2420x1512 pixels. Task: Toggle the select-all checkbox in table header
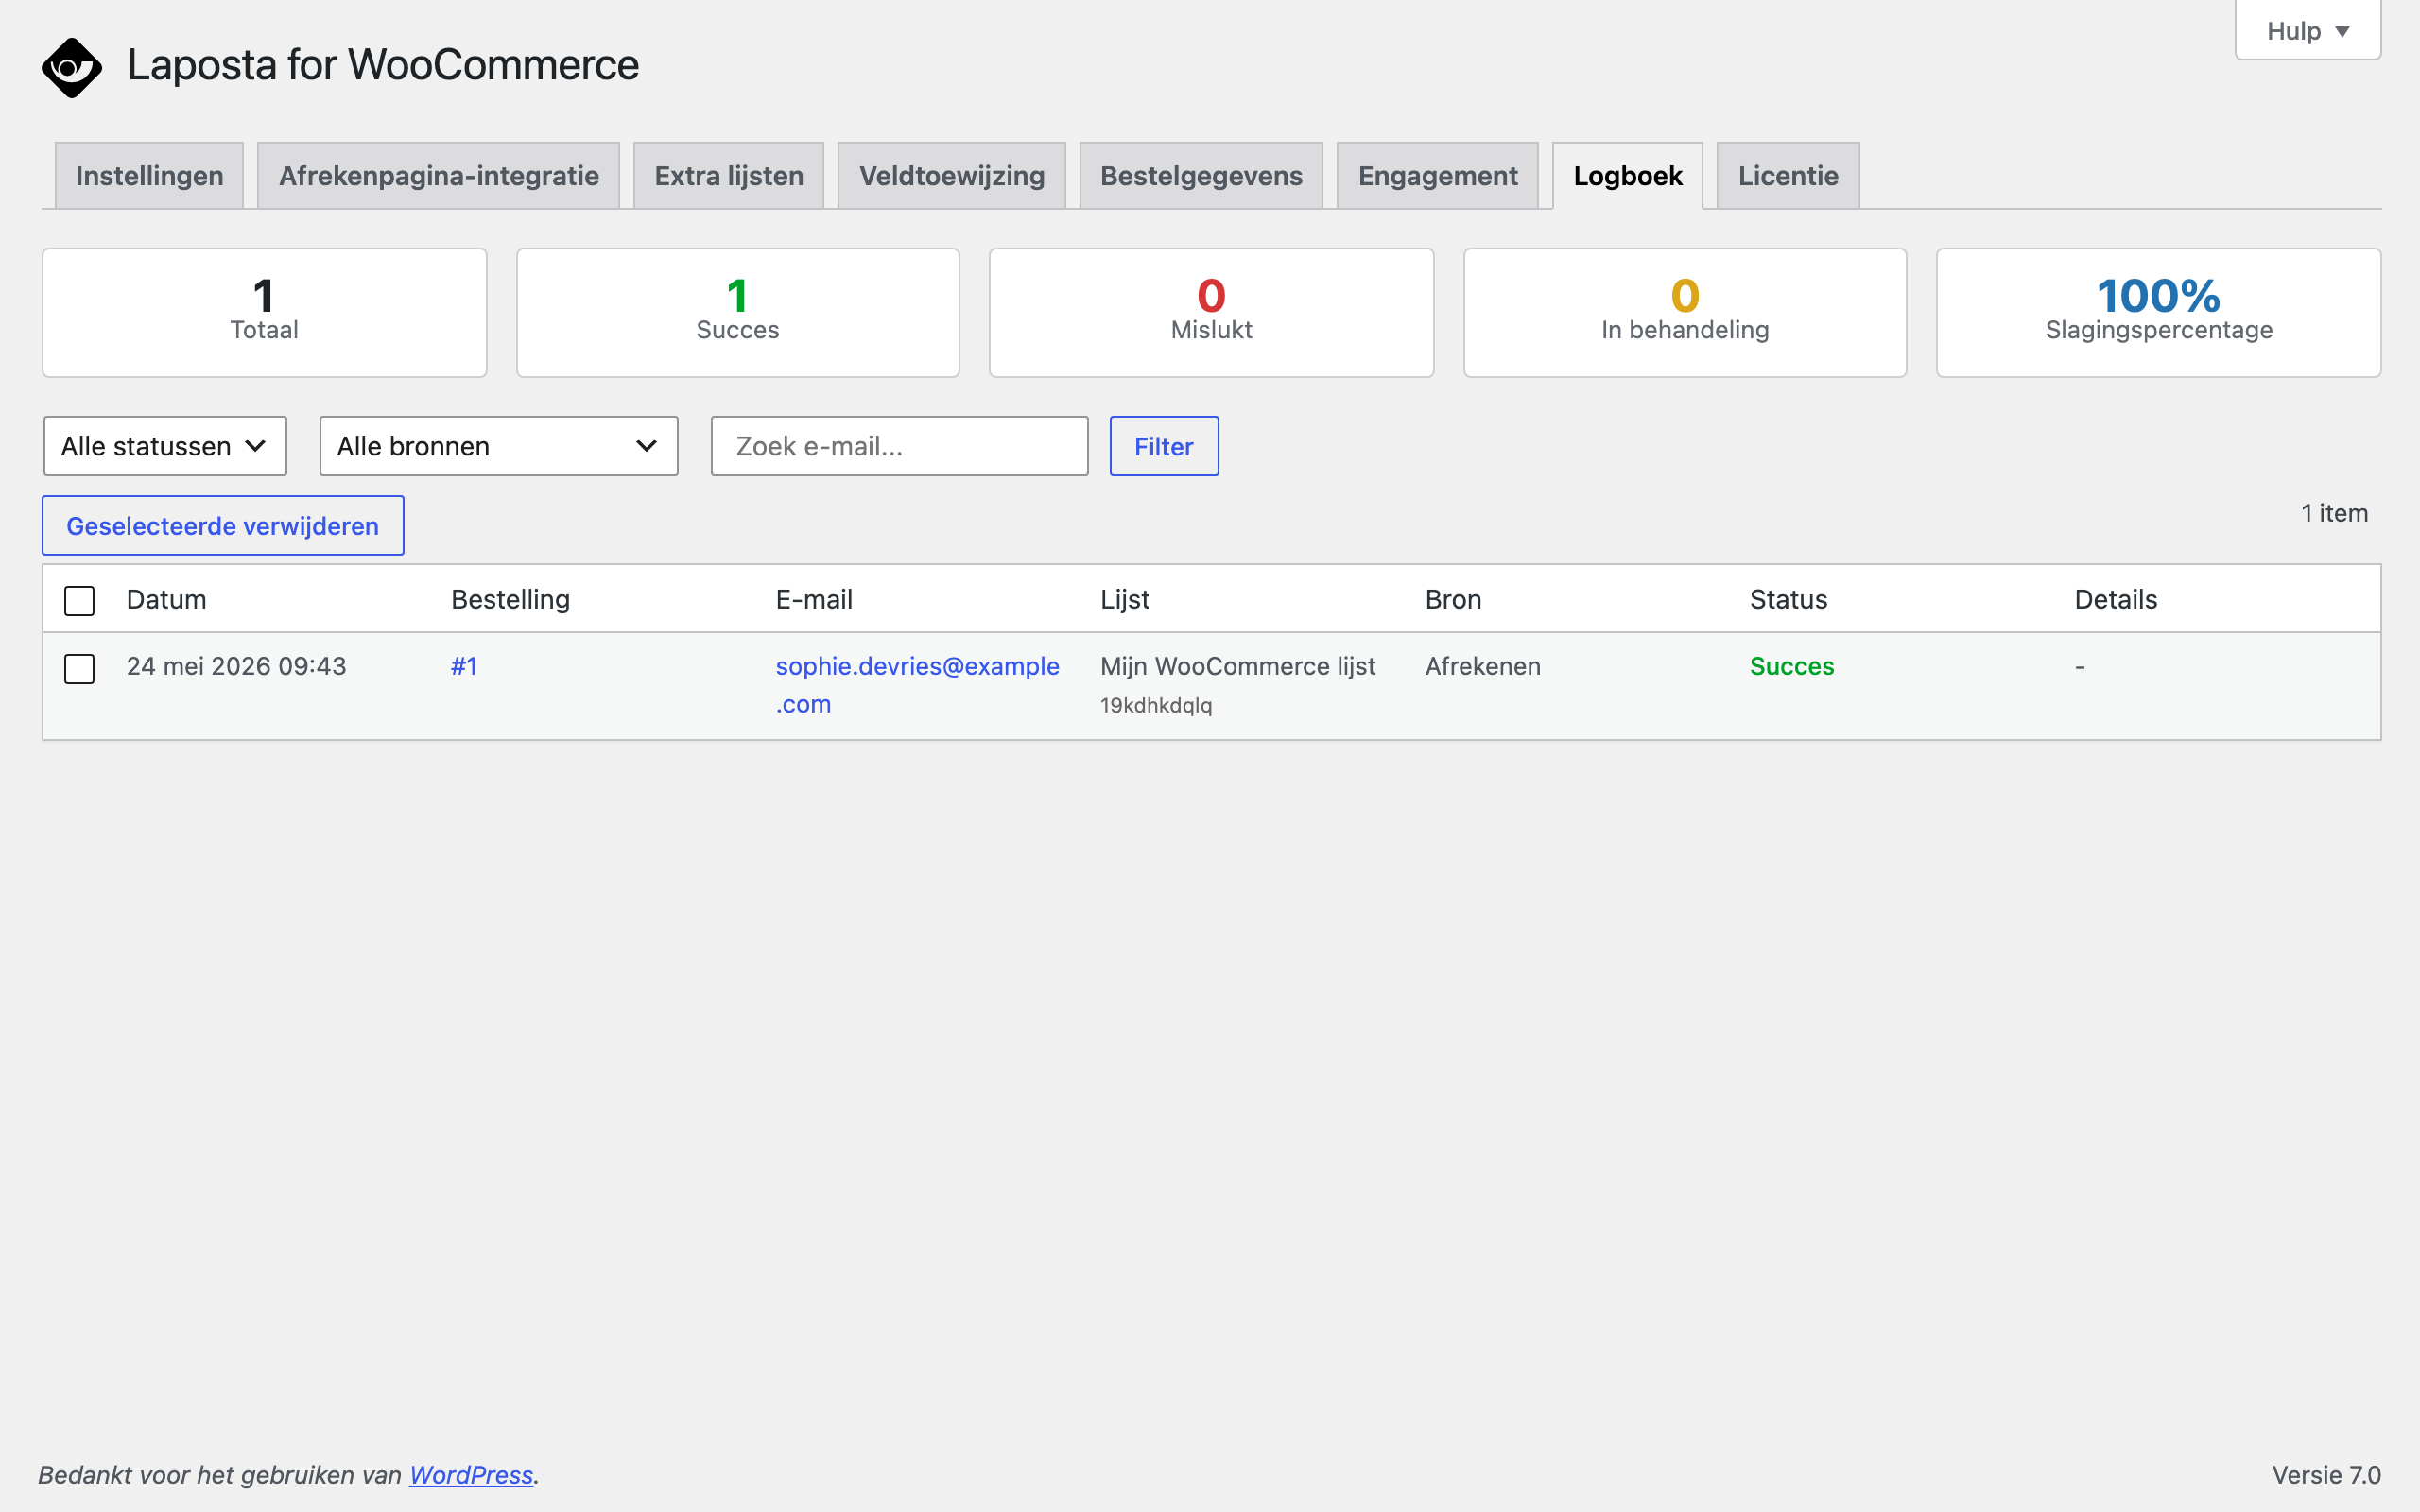79,601
